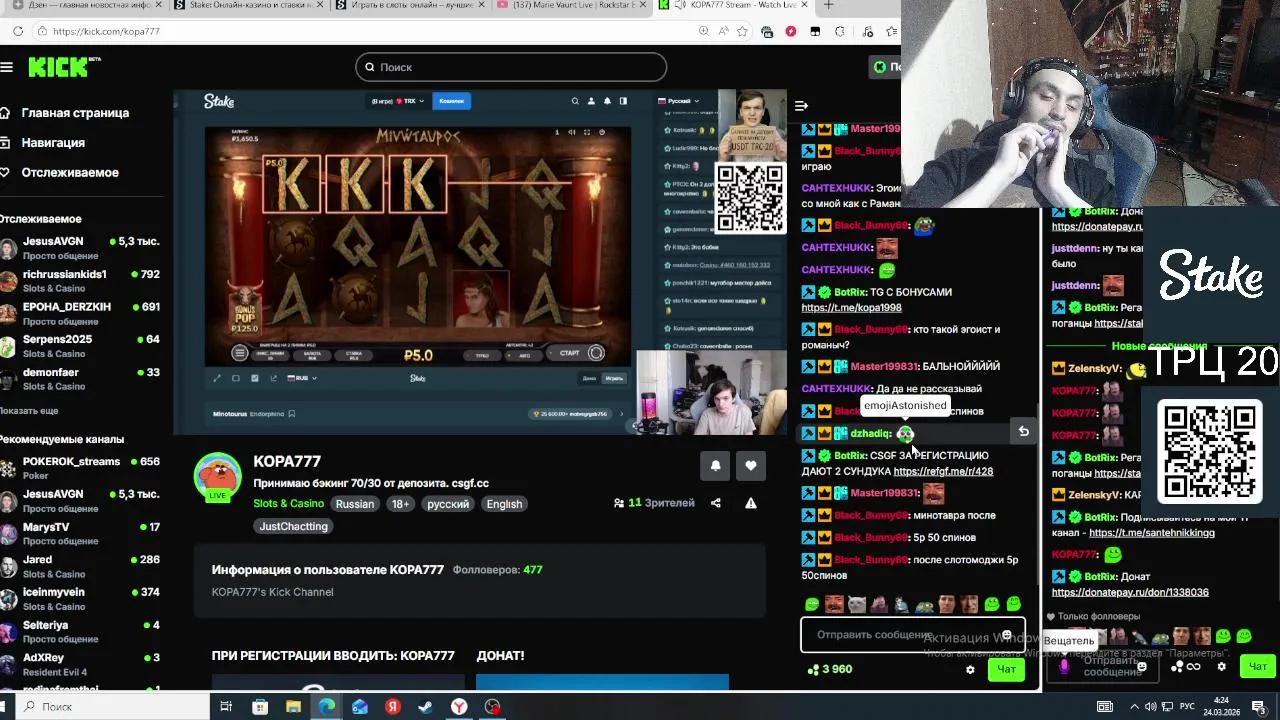Open EPOHA_DERZKIH channel

coord(80,313)
